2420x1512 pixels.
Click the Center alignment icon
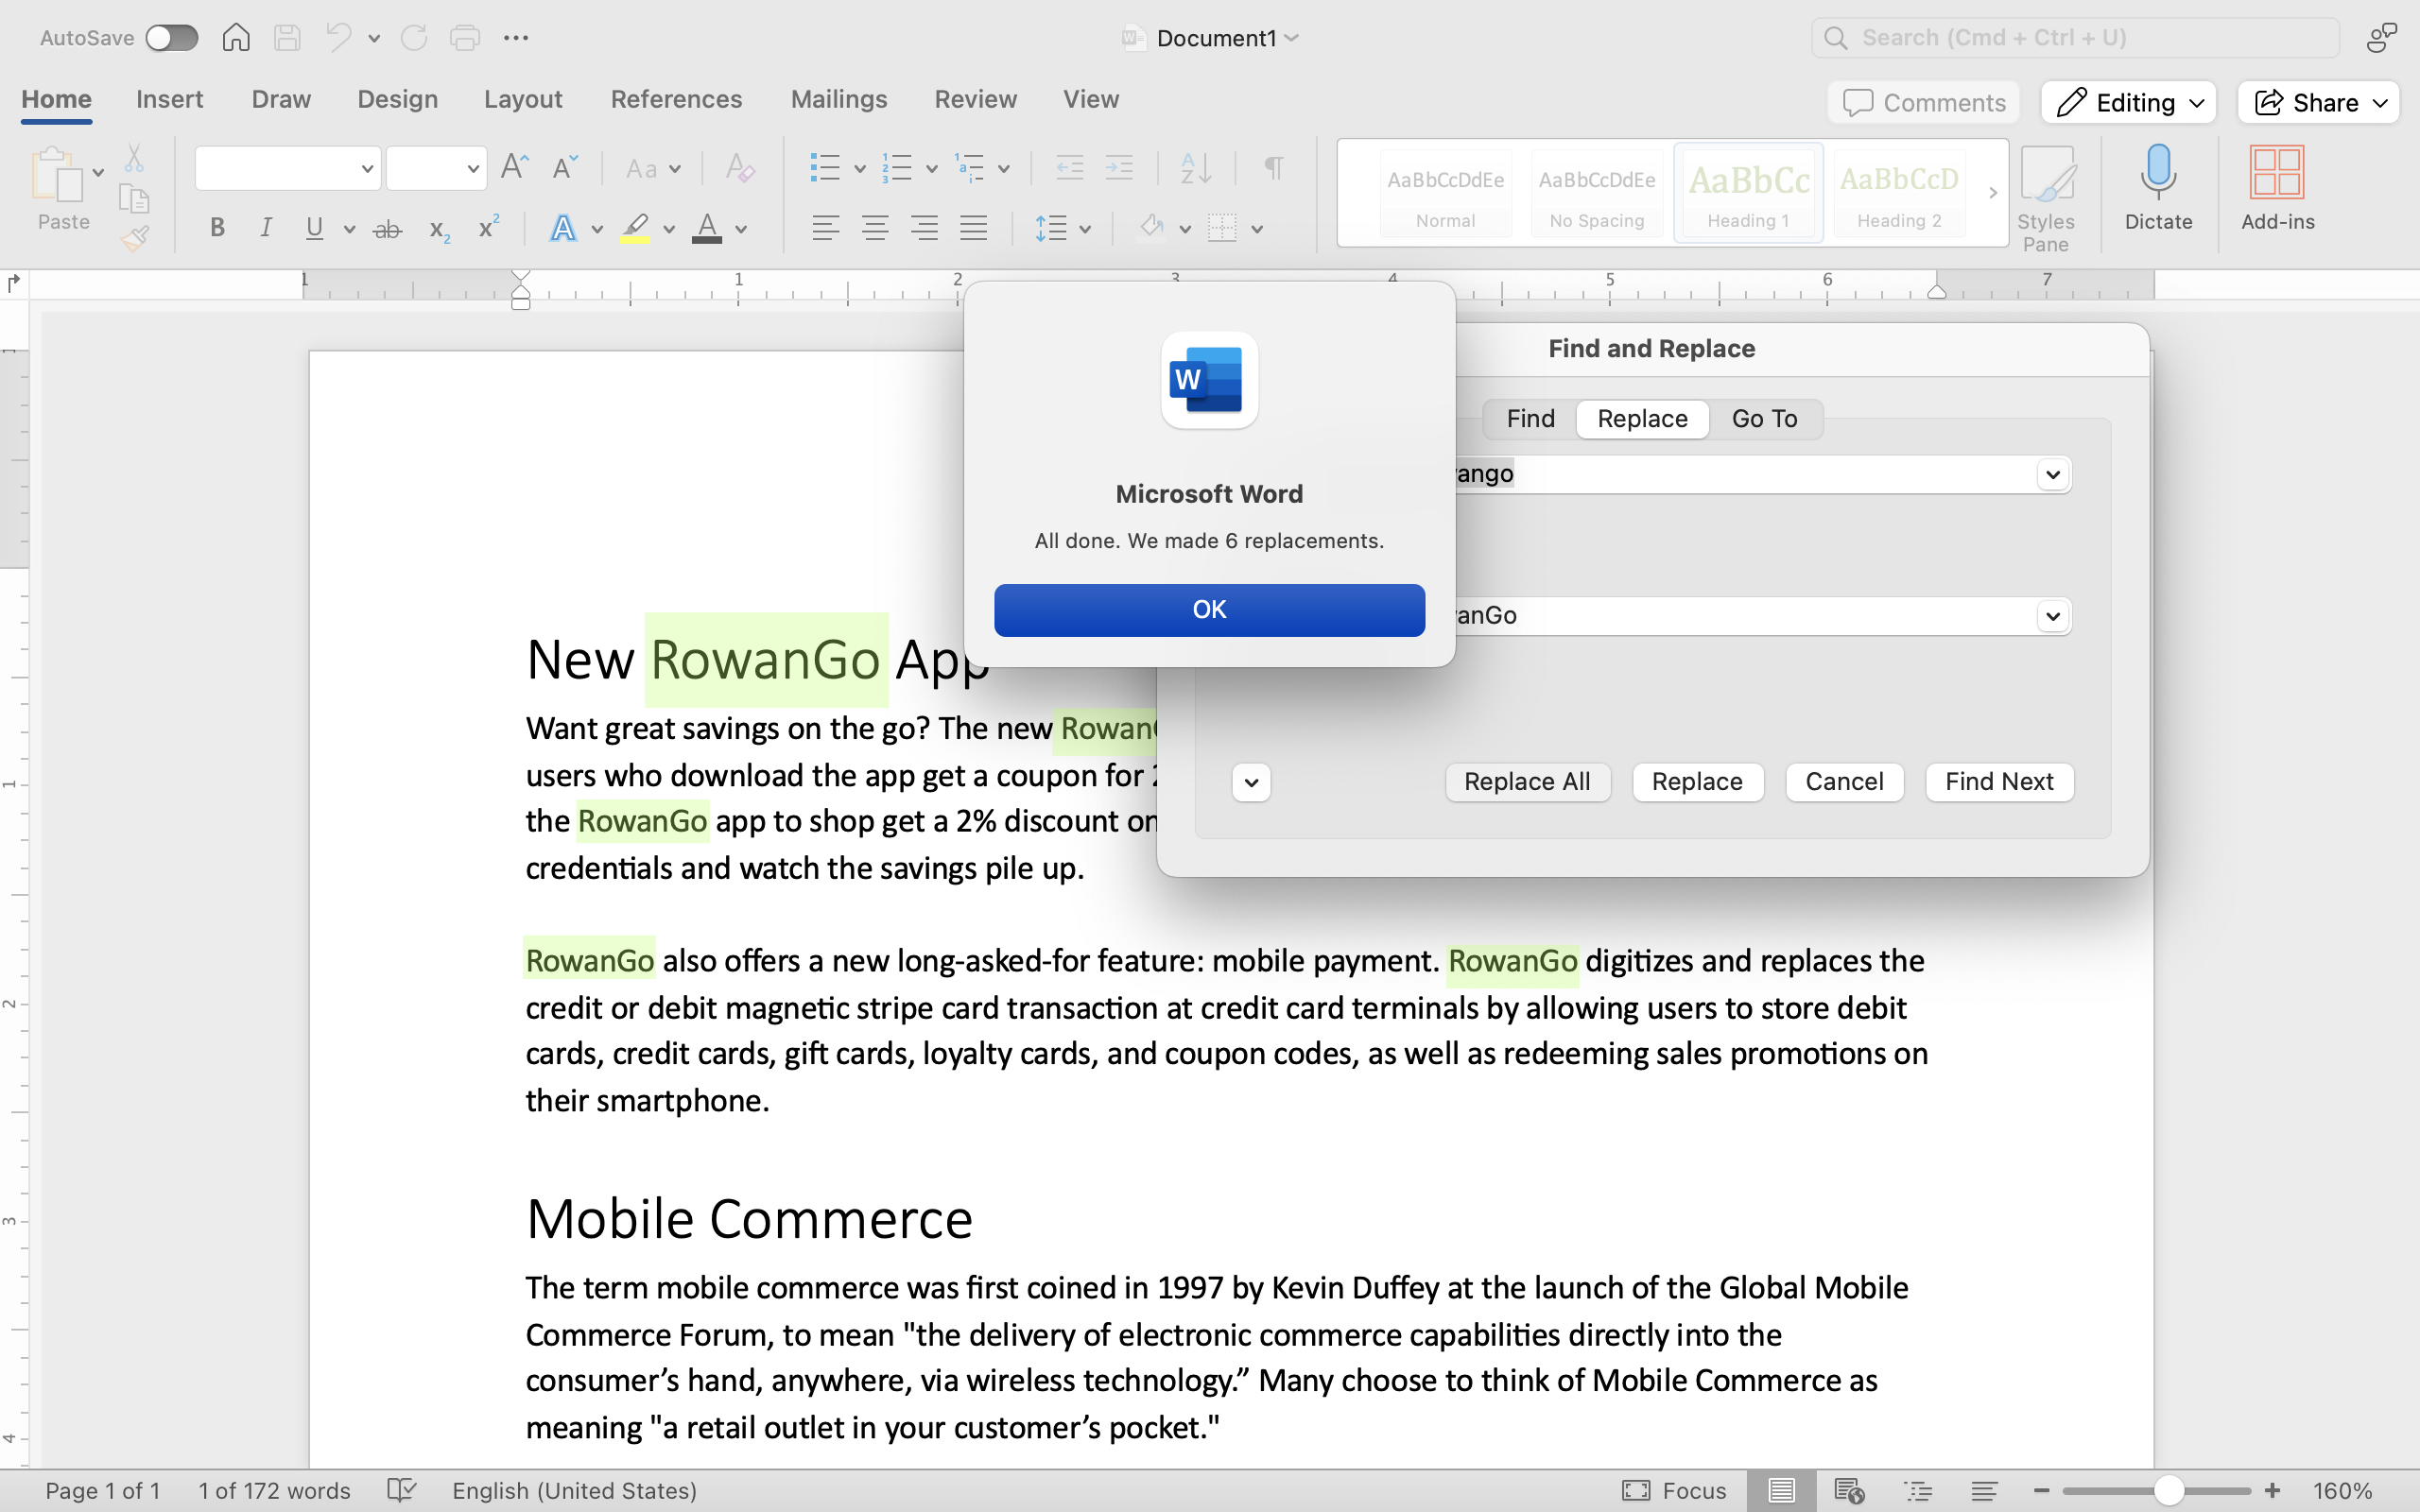[875, 229]
